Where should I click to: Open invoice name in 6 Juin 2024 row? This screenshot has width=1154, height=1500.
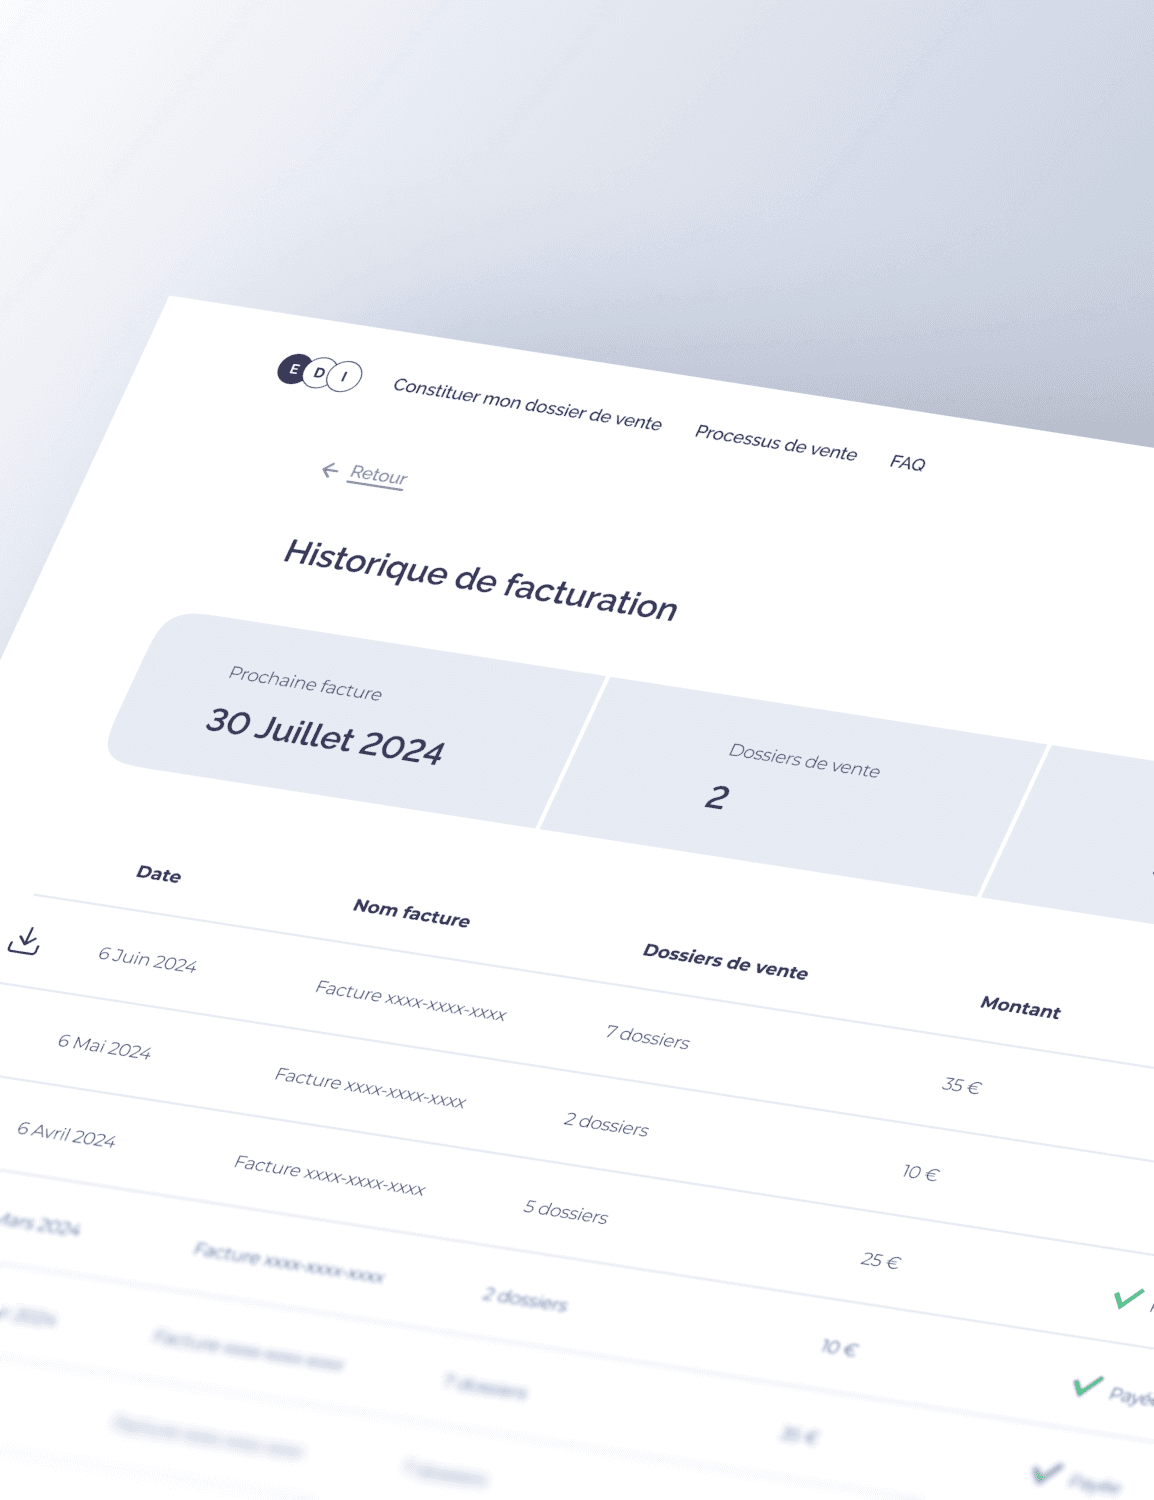pyautogui.click(x=411, y=1000)
